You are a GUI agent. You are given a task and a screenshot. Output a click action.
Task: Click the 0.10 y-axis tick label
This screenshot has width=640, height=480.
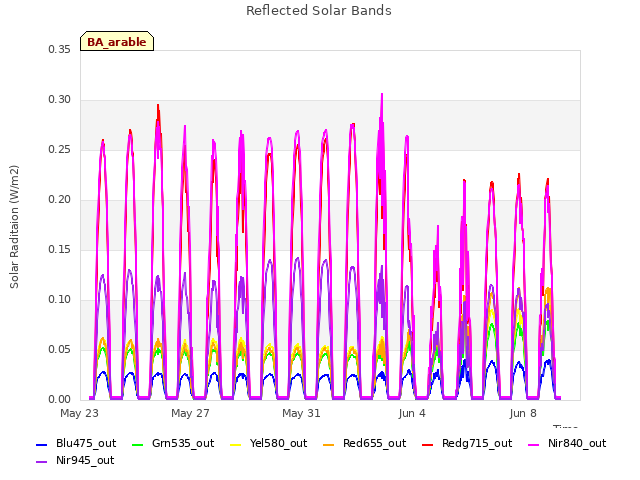coord(60,300)
